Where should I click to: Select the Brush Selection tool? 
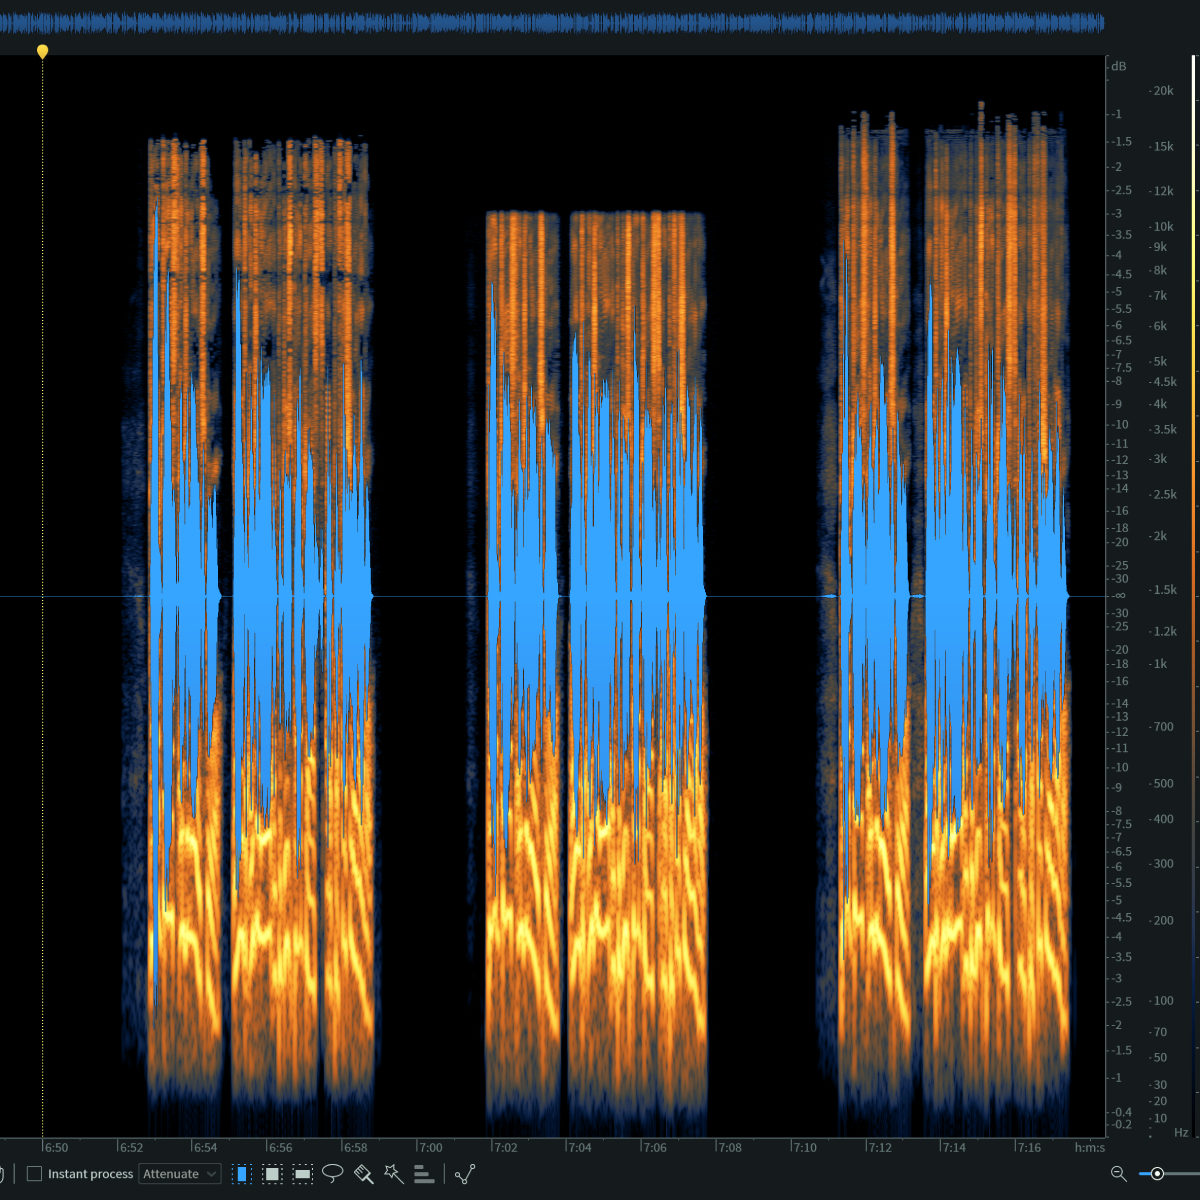point(364,1174)
